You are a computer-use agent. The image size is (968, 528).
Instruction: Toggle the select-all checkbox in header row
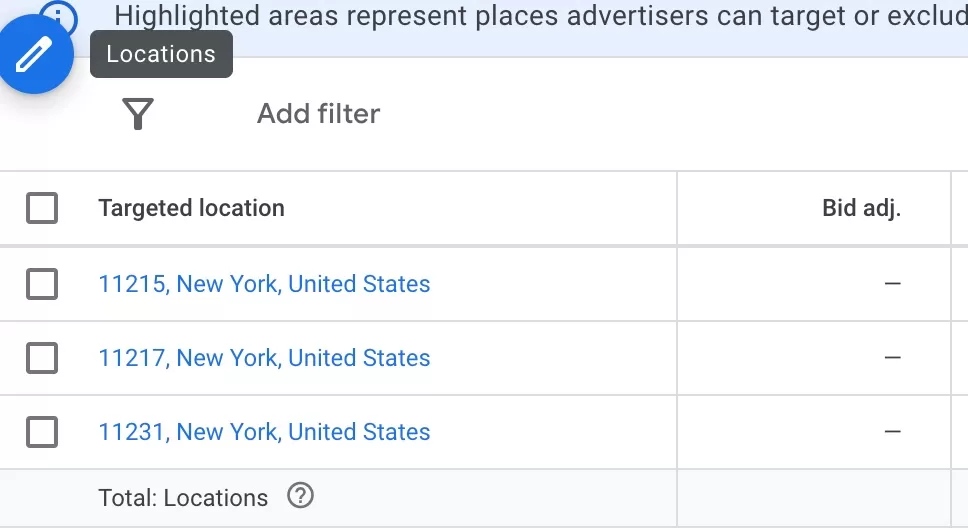pyautogui.click(x=42, y=208)
